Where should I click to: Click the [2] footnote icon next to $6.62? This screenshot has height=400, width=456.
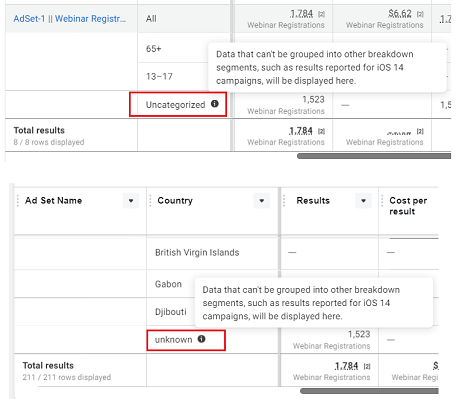(420, 14)
